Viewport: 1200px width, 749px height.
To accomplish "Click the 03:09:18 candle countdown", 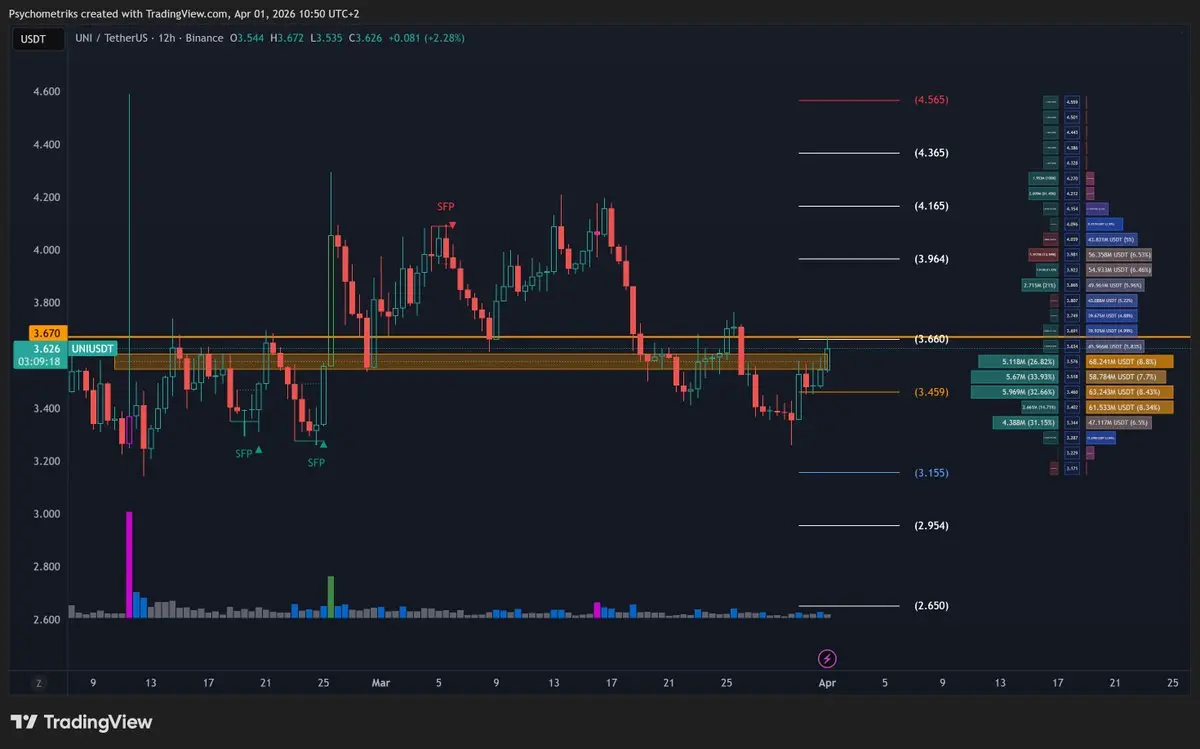I will [x=40, y=363].
